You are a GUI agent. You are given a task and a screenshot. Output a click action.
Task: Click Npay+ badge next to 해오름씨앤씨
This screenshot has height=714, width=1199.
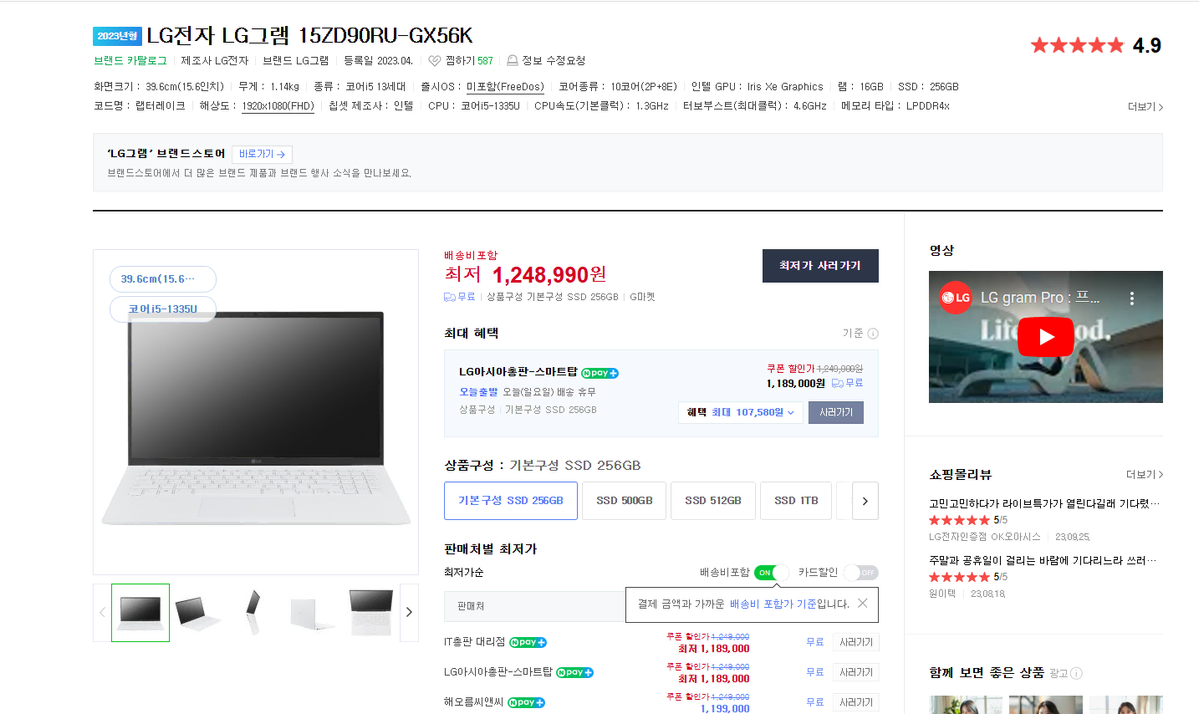526,703
